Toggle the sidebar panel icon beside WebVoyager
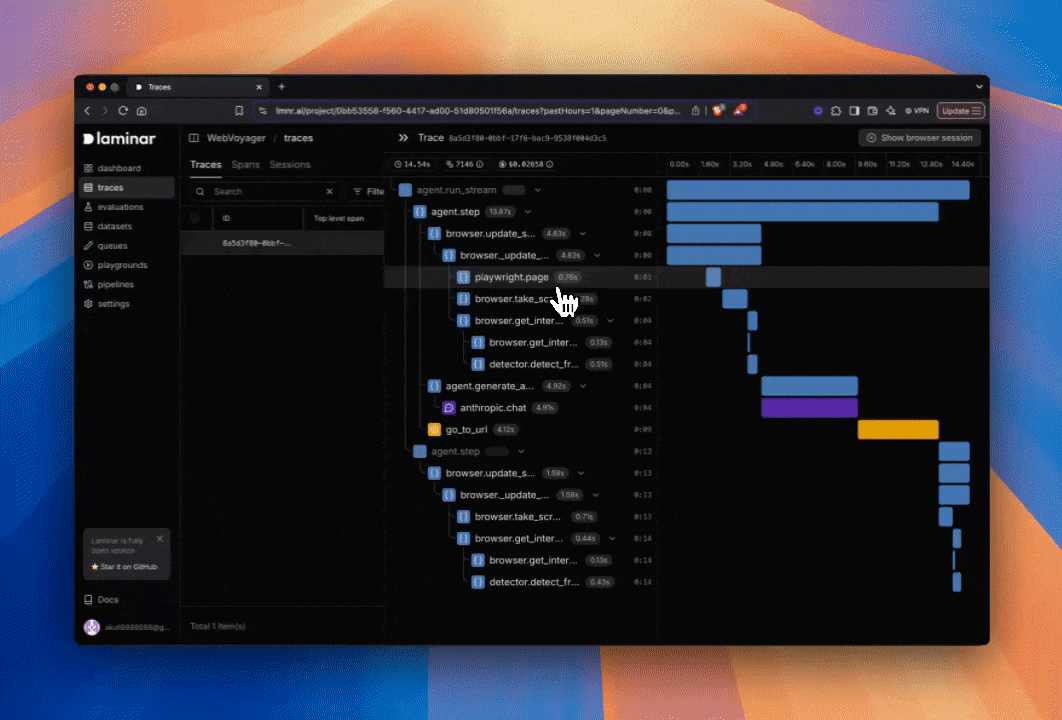This screenshot has width=1062, height=720. coord(194,138)
